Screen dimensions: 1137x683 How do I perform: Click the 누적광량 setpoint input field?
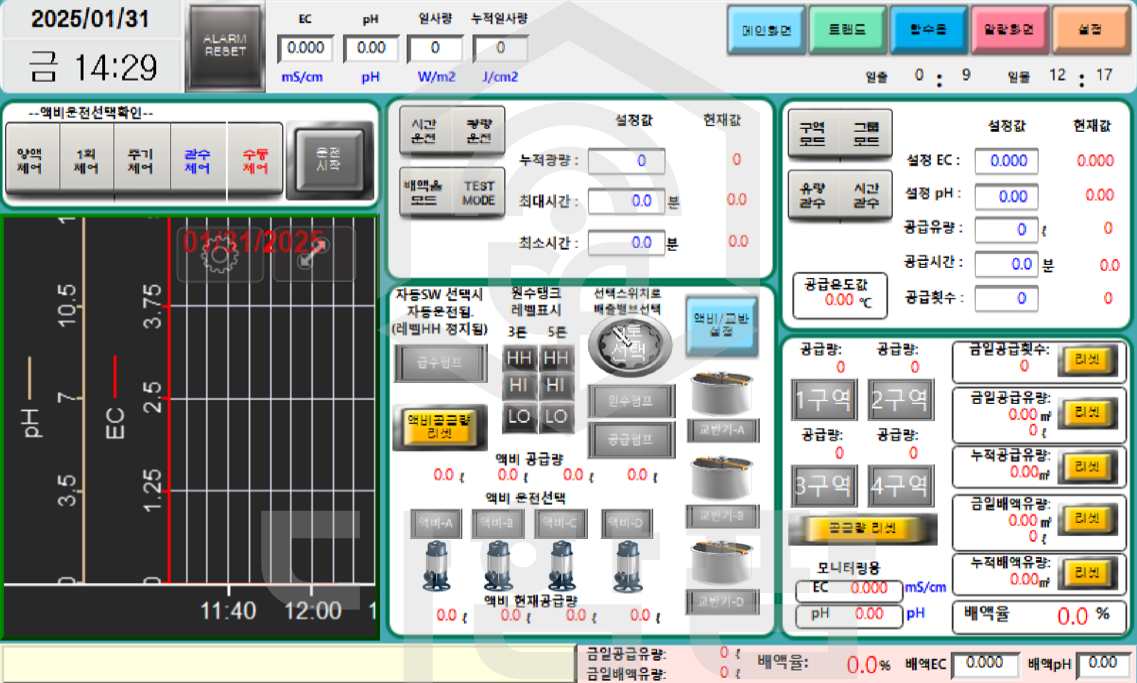click(625, 160)
